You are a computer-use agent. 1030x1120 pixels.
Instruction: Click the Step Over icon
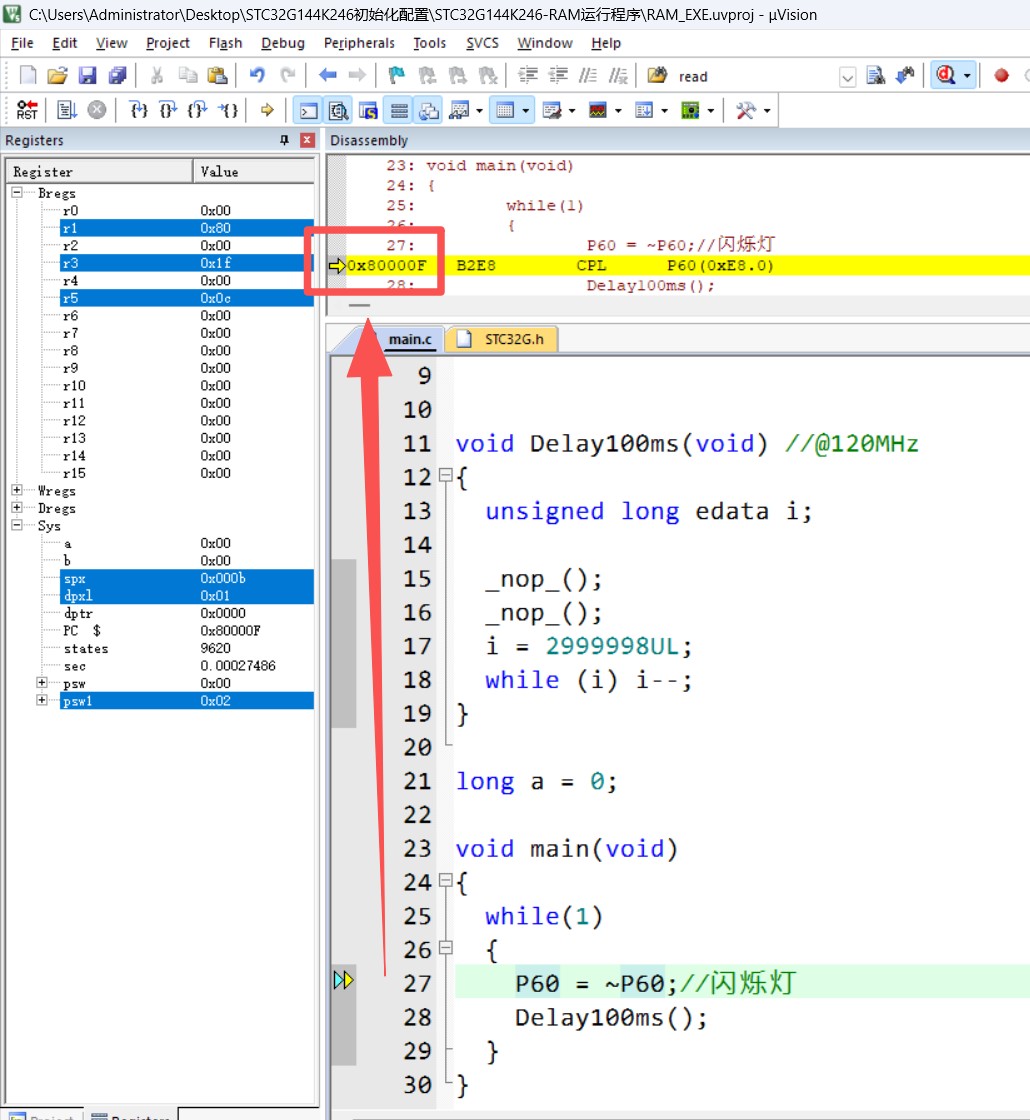pos(169,110)
